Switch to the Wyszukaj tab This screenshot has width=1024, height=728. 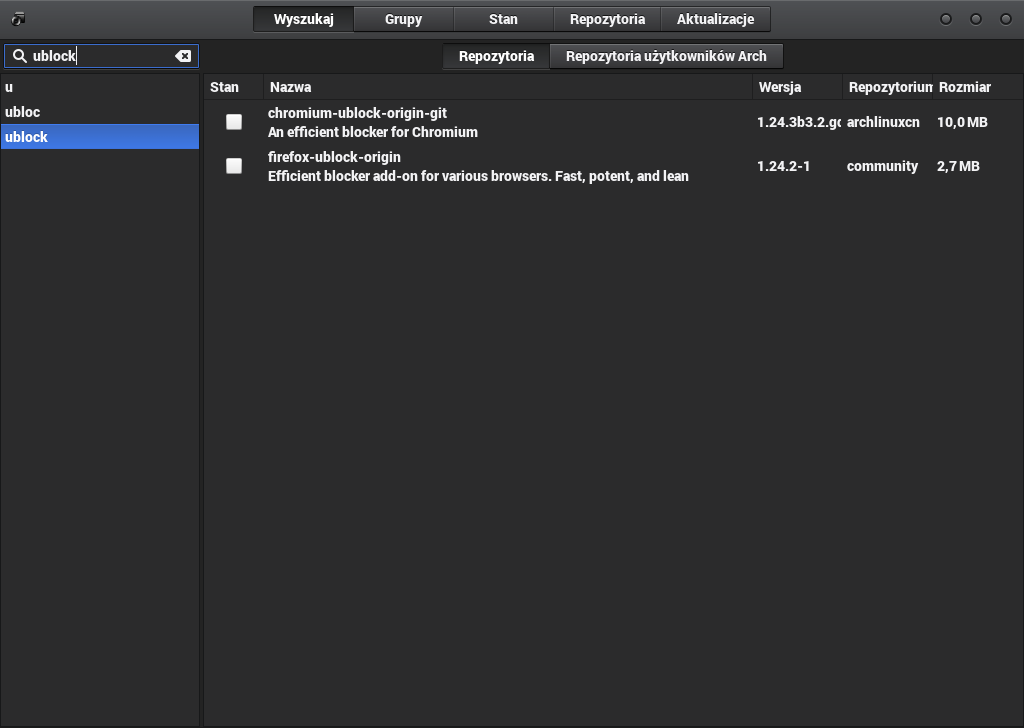(304, 19)
